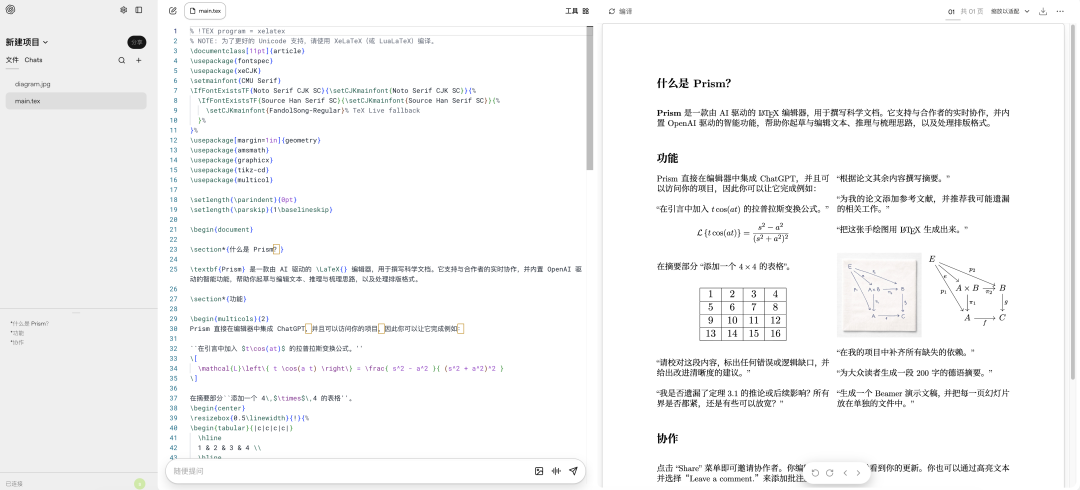1080x490 pixels.
Task: Click the 分享 share button
Action: coord(136,42)
